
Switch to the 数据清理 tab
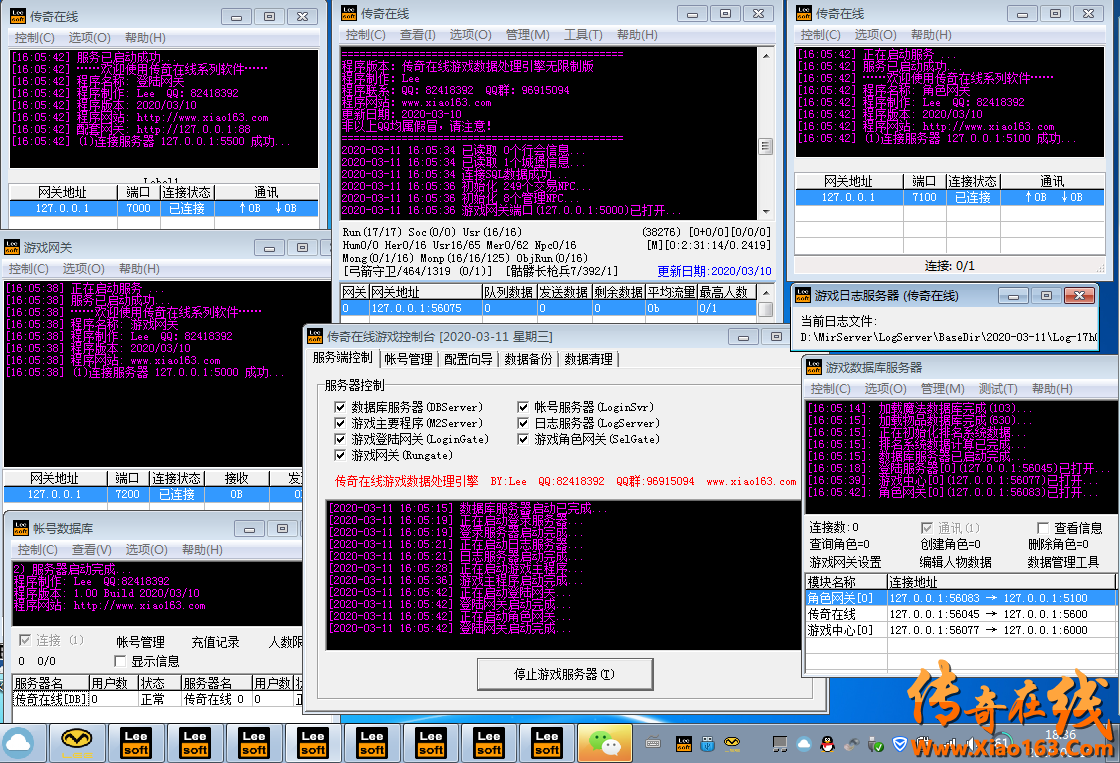589,359
